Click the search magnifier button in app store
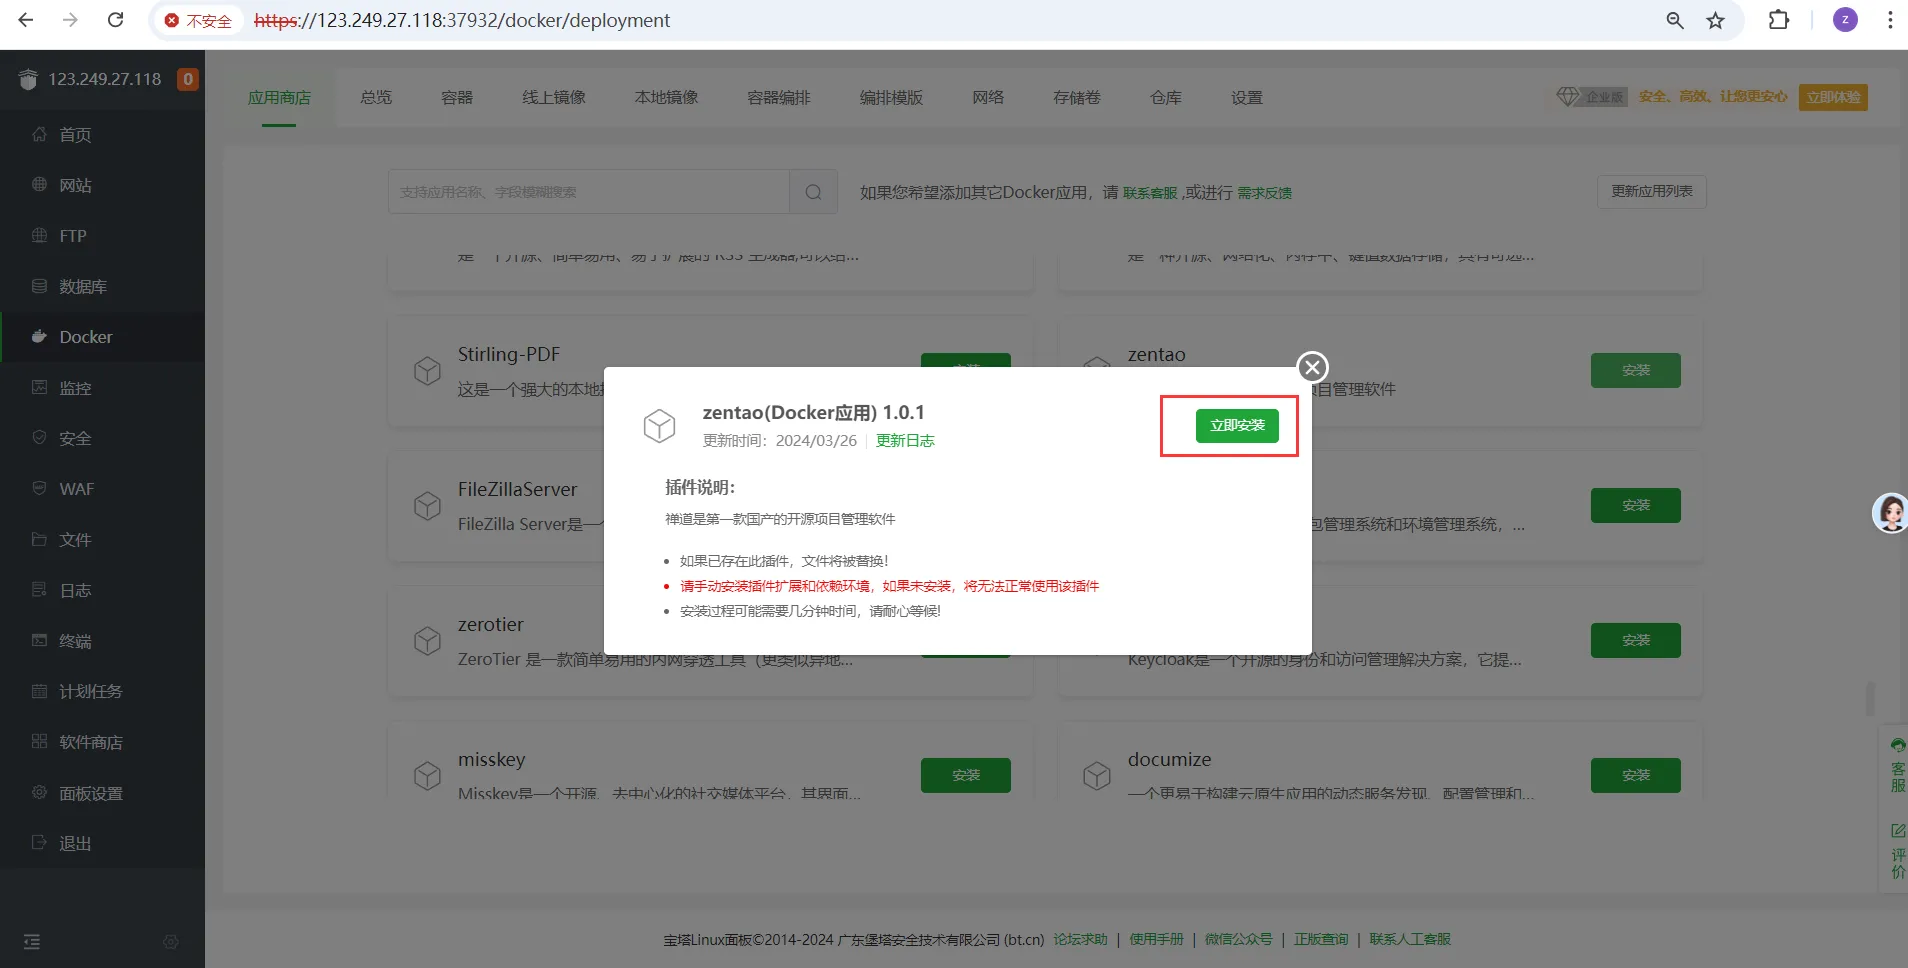Image resolution: width=1908 pixels, height=968 pixels. [x=814, y=192]
